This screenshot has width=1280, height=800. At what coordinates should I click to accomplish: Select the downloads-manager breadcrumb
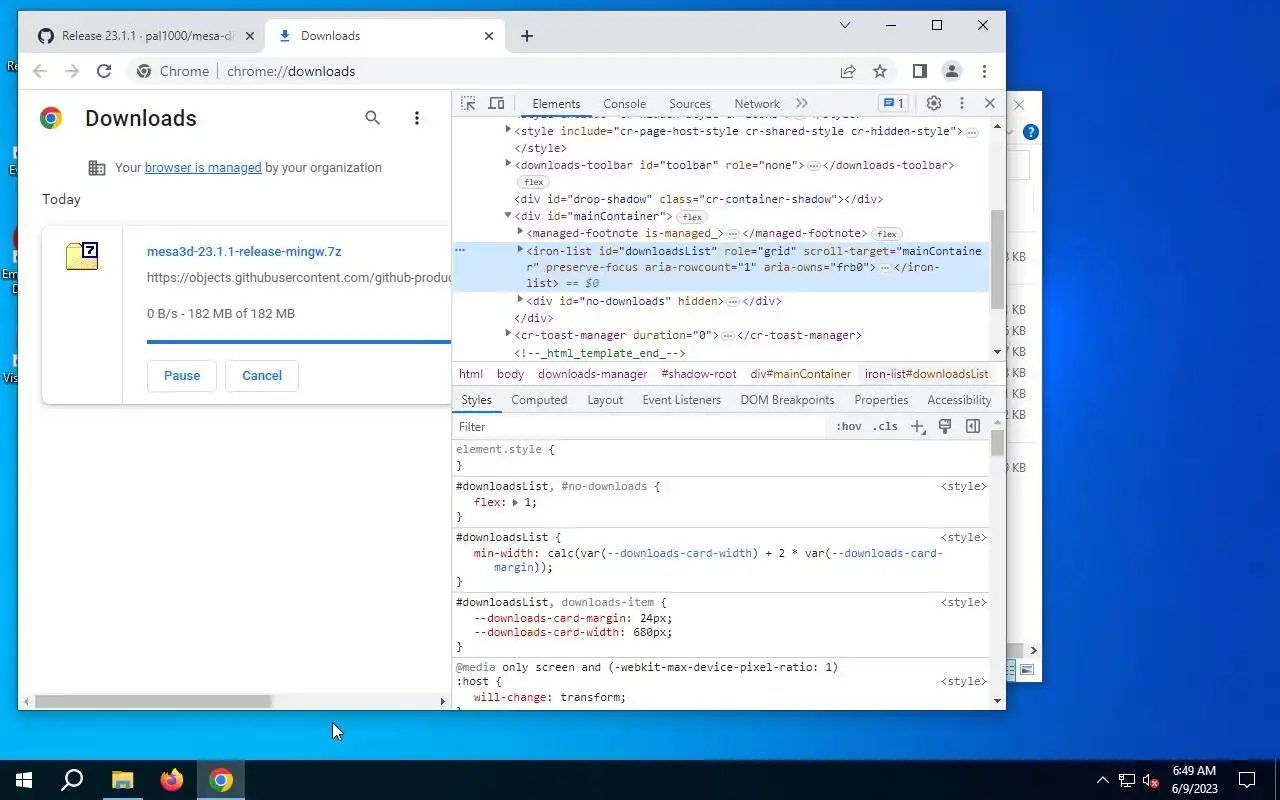click(593, 374)
